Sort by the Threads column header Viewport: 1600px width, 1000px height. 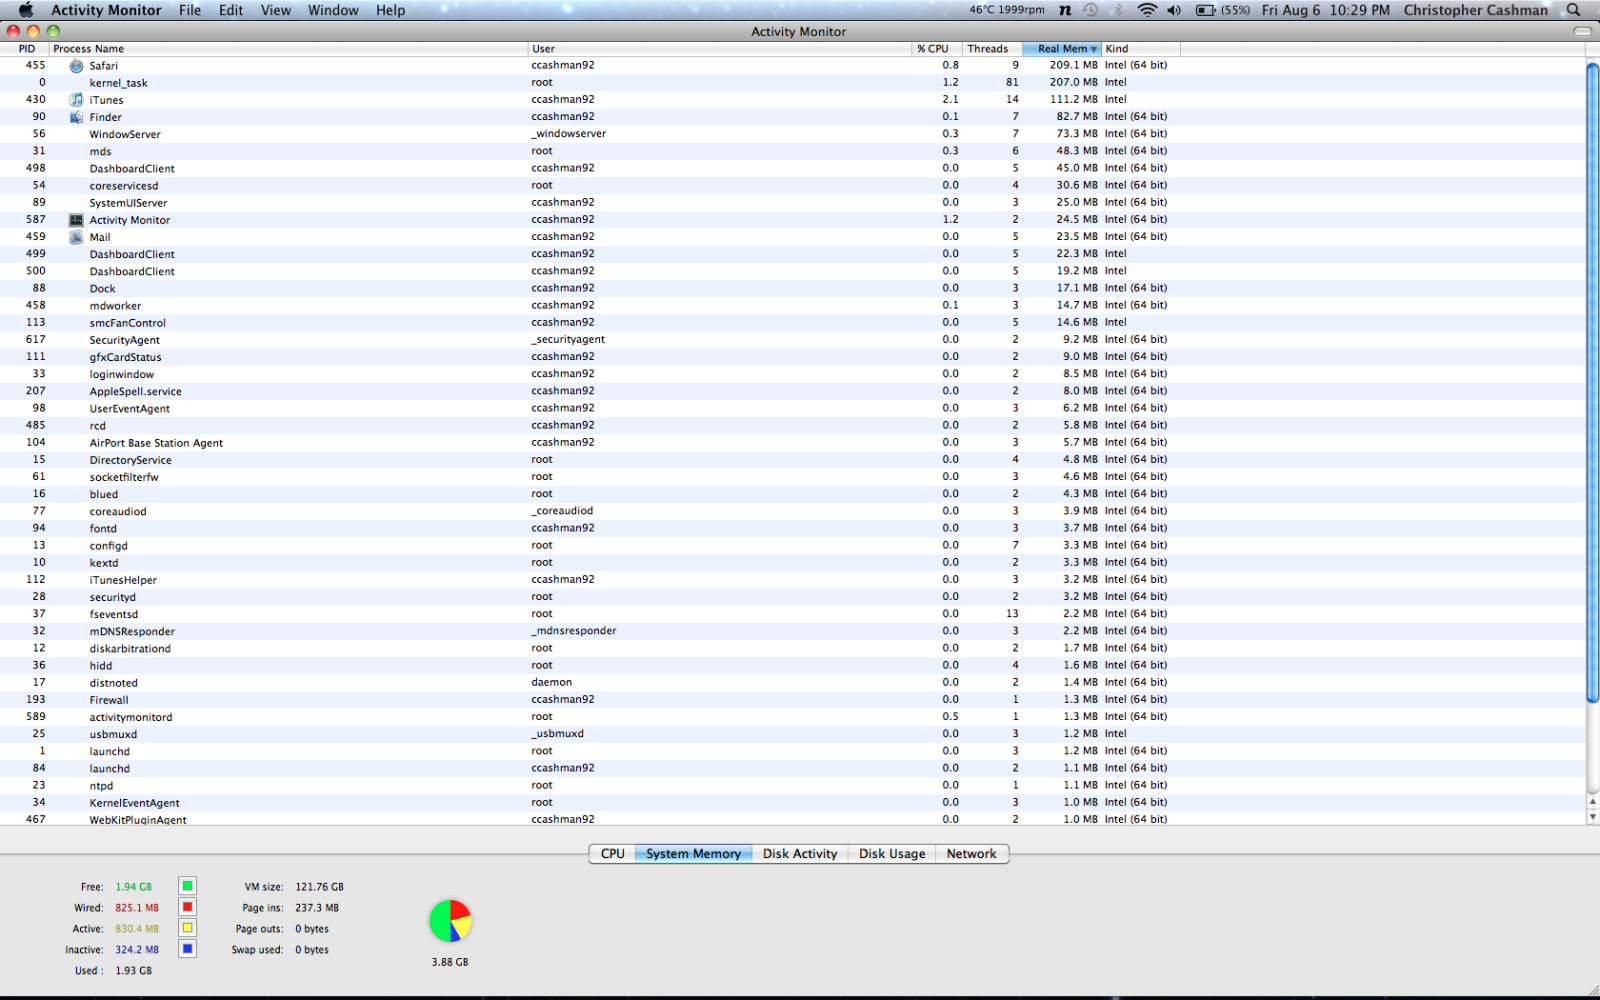pos(992,49)
